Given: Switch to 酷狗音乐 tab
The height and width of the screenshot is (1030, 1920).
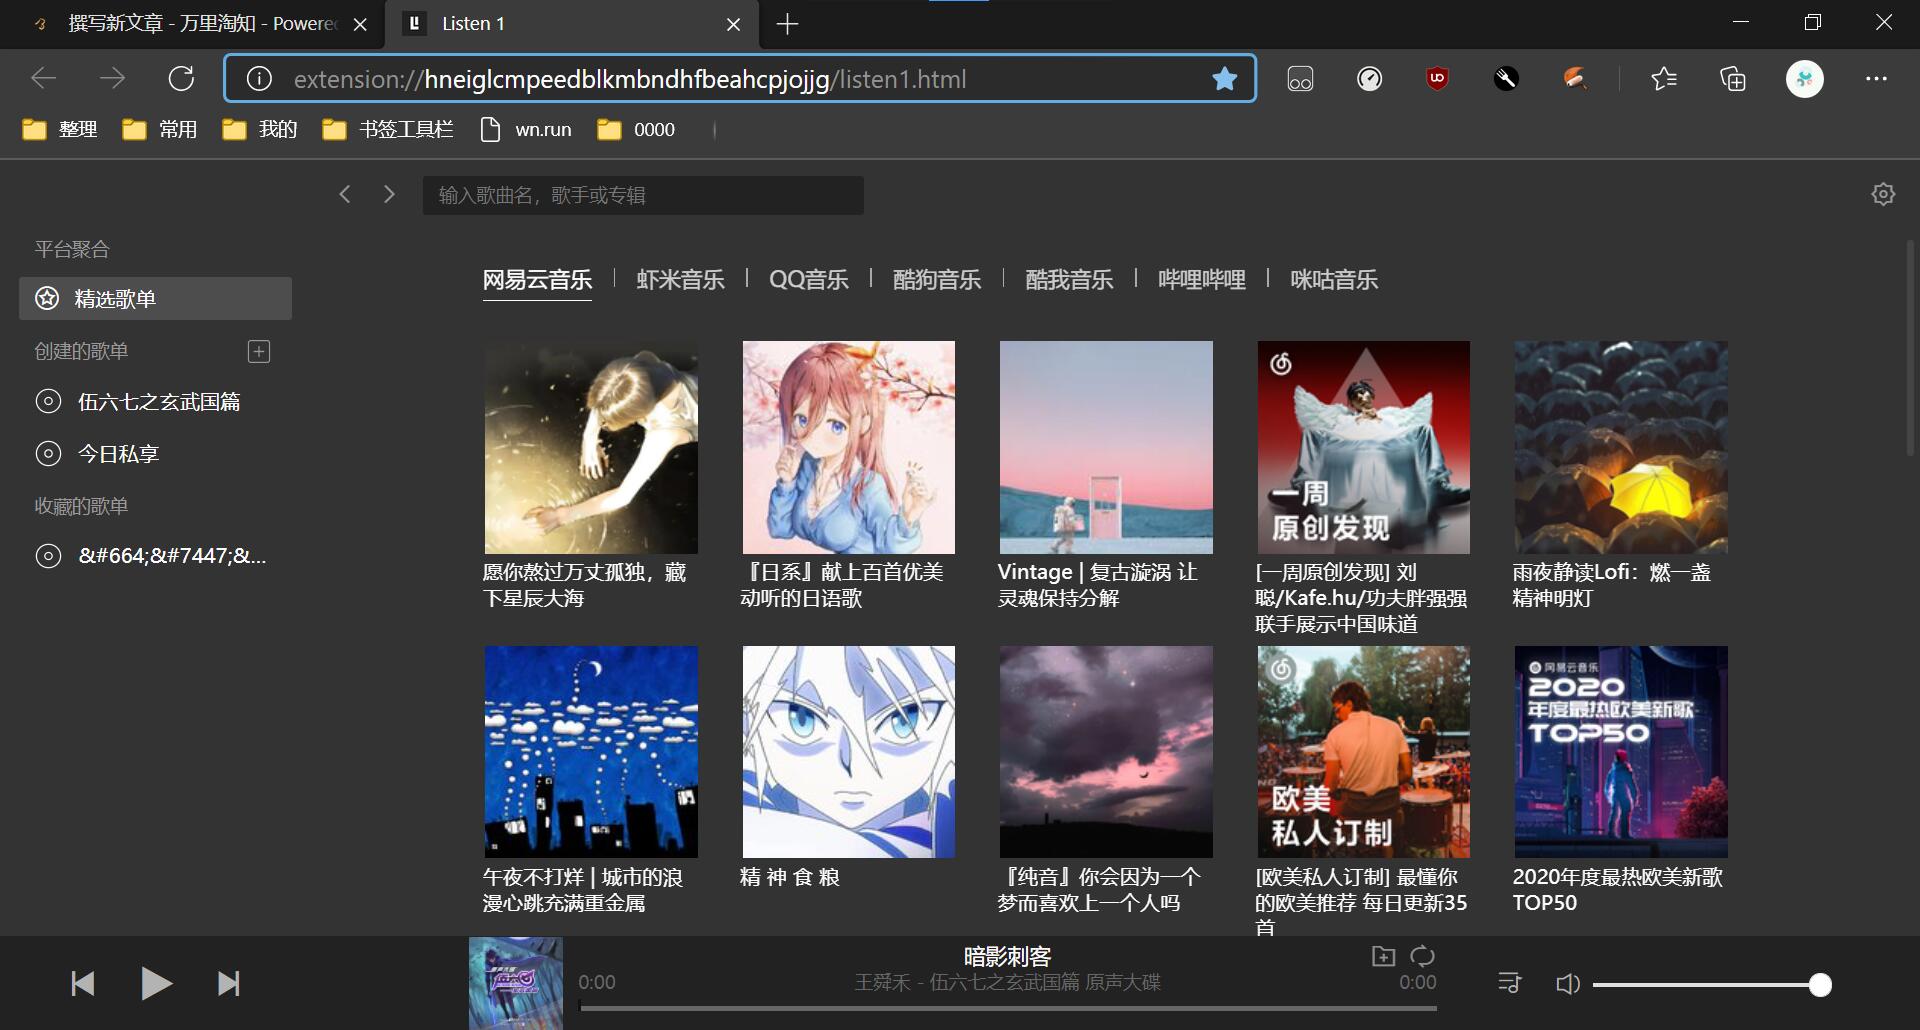Looking at the screenshot, I should (937, 280).
